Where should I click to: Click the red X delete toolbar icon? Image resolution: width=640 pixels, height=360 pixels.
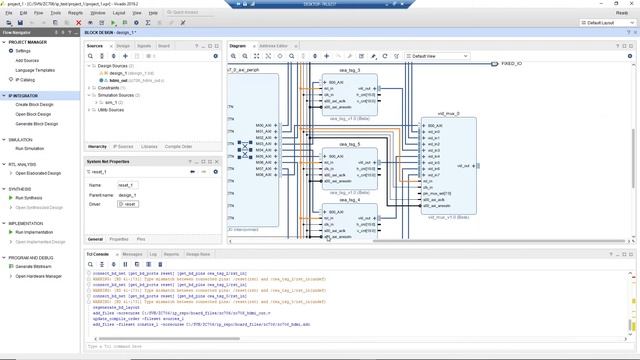(78, 23)
